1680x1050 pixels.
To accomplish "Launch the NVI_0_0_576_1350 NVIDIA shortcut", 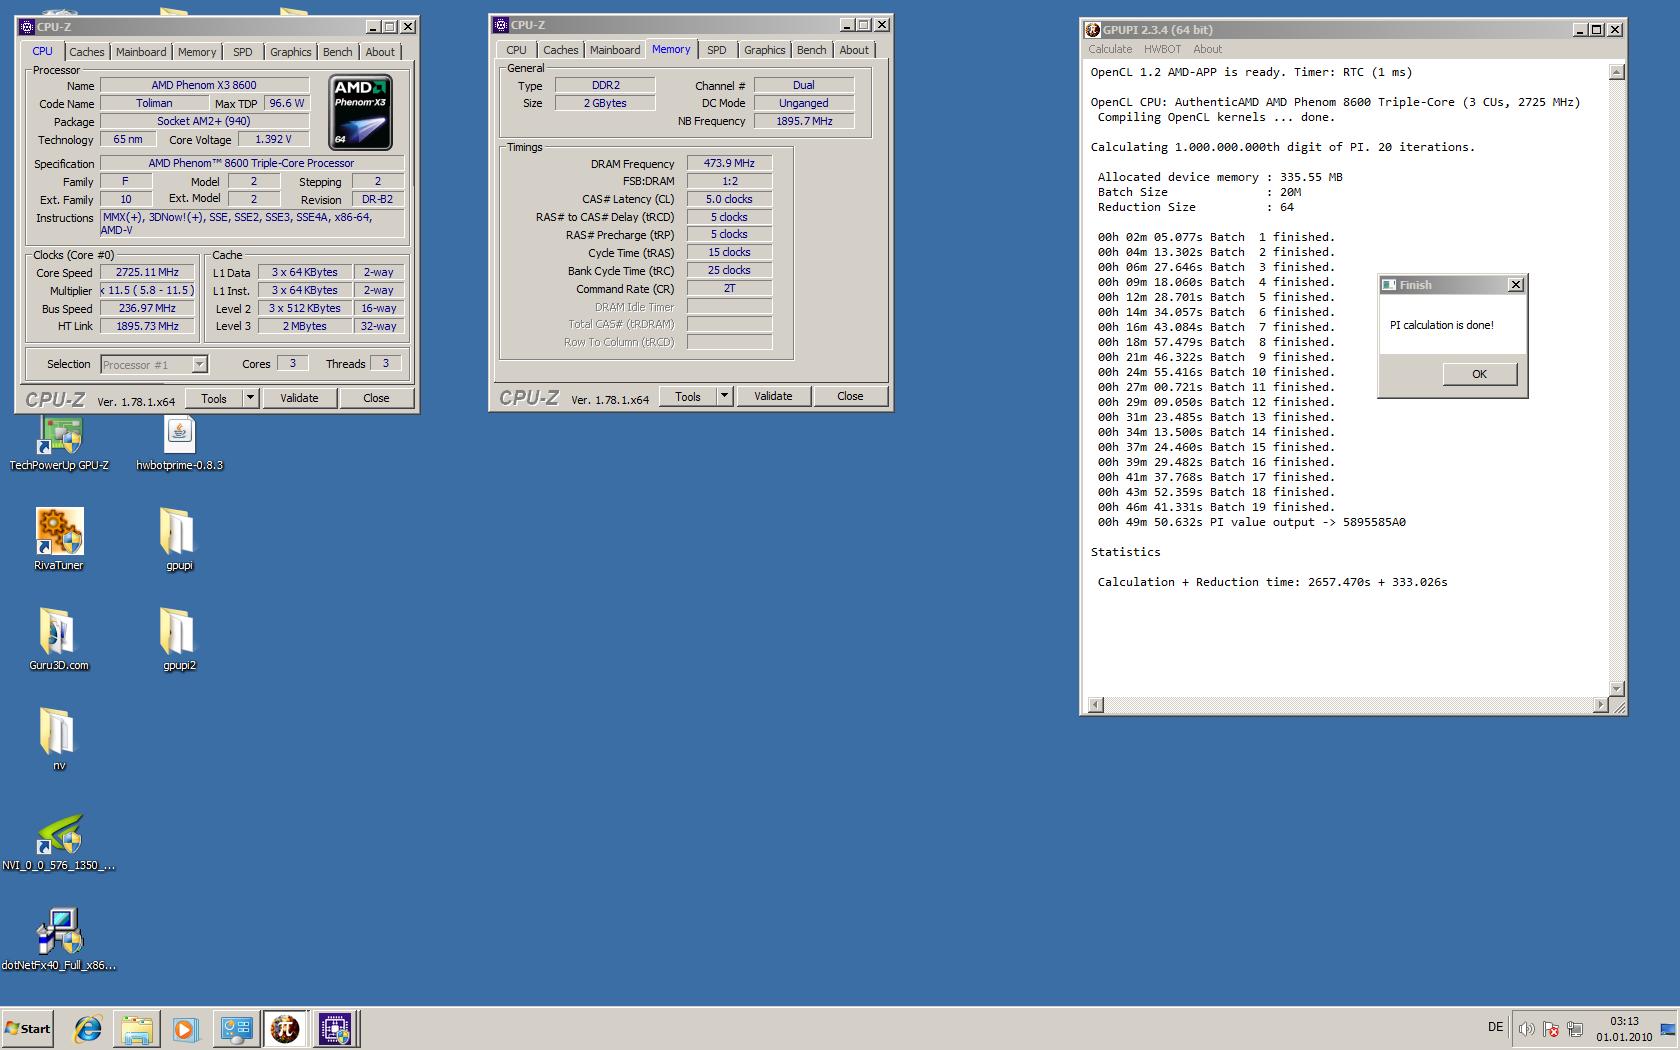I will [59, 840].
